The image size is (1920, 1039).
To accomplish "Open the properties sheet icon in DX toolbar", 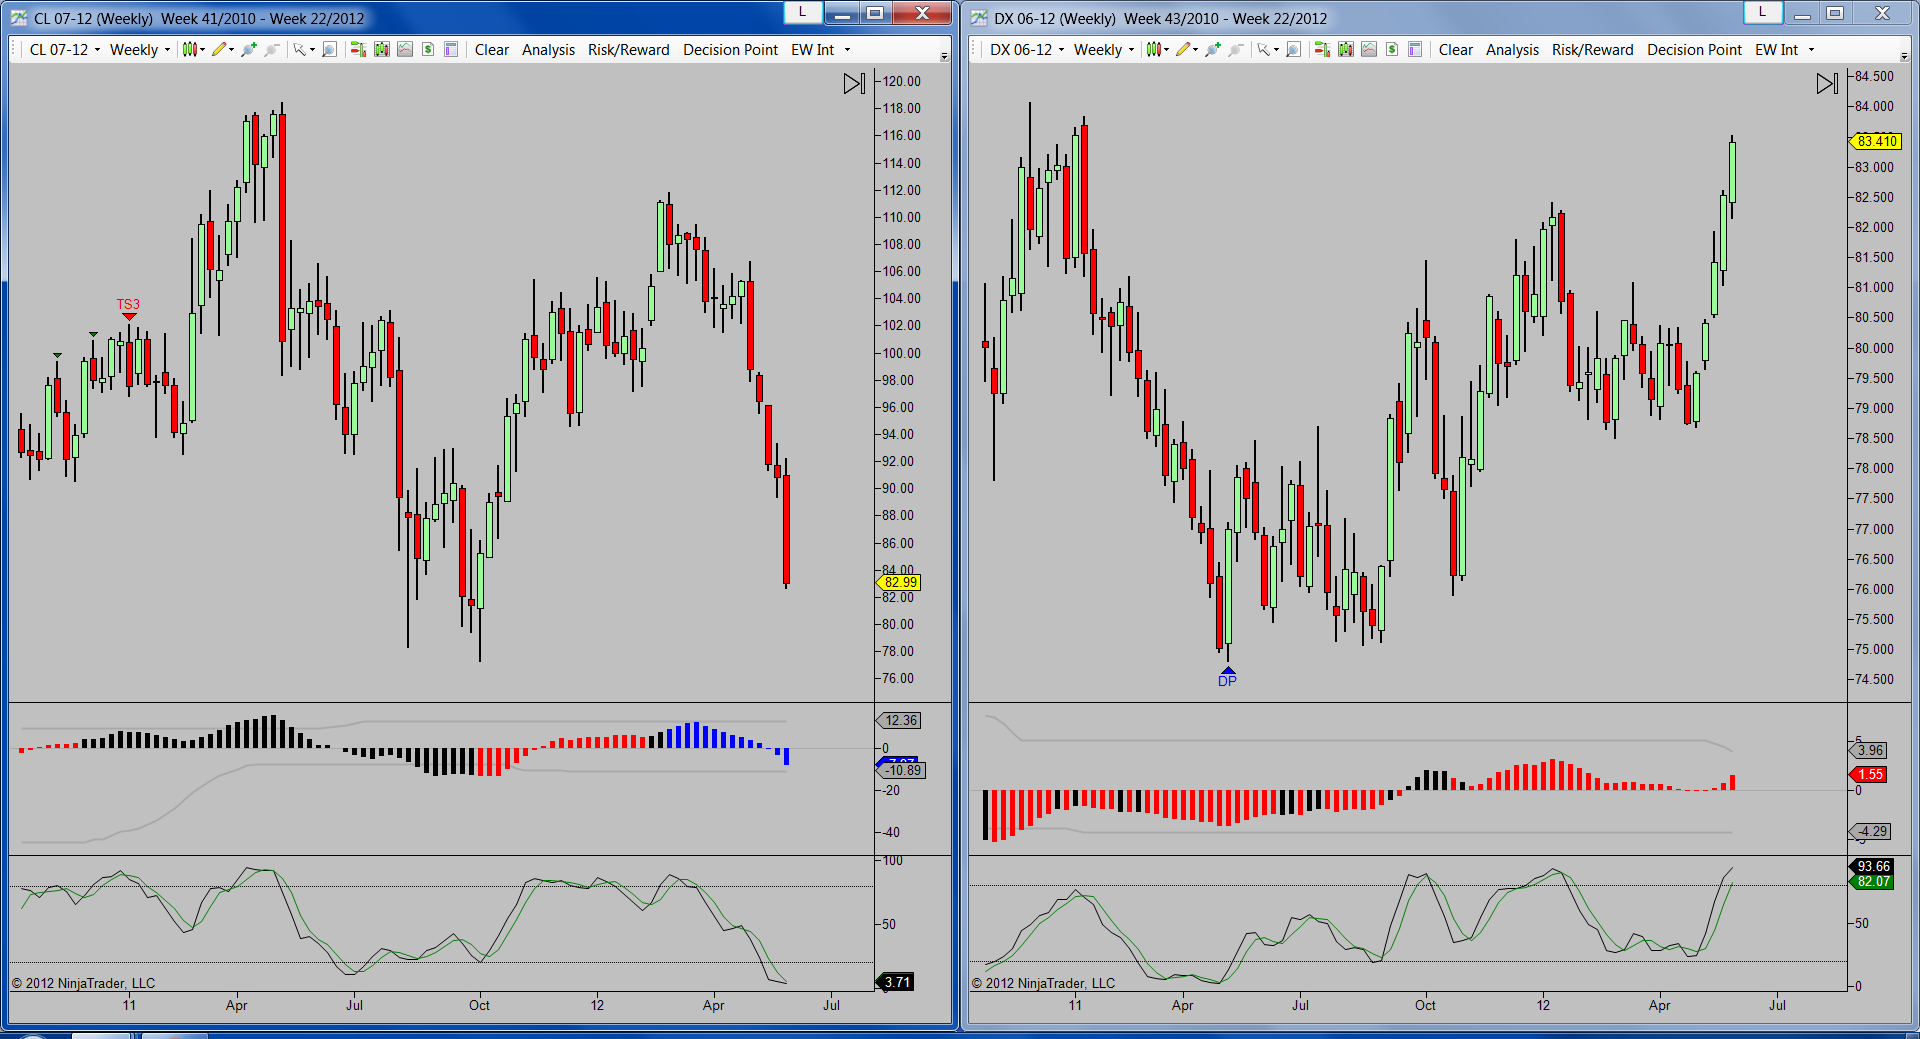I will pyautogui.click(x=1415, y=49).
